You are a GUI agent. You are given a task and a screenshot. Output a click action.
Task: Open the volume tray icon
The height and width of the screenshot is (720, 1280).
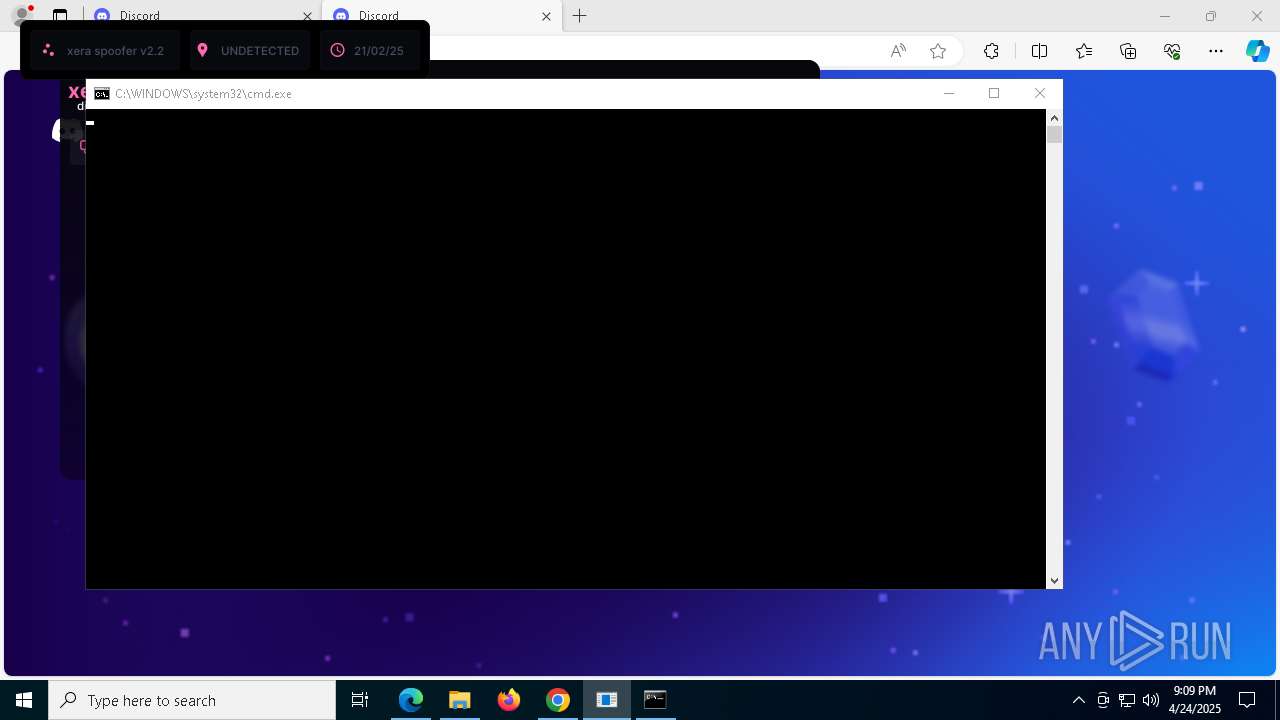coord(1151,700)
